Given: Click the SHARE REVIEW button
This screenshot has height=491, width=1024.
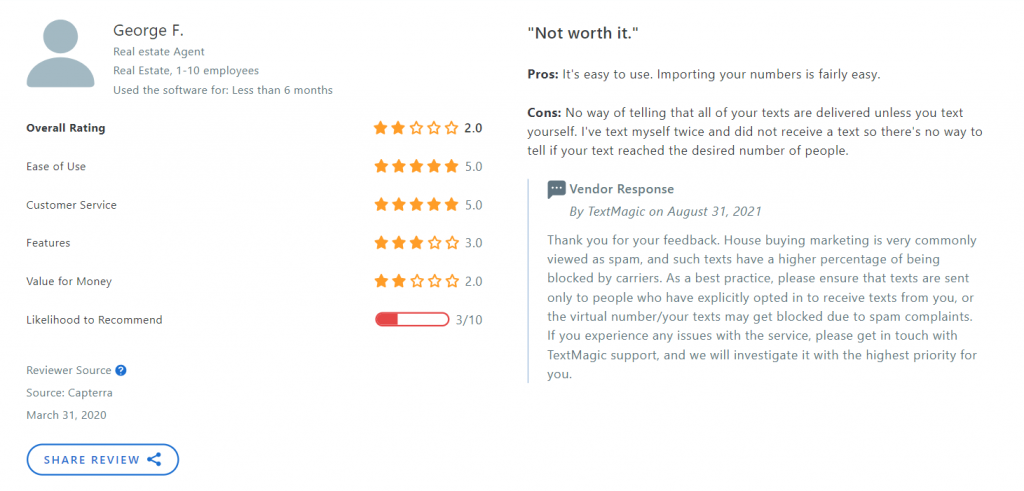Looking at the screenshot, I should (103, 460).
